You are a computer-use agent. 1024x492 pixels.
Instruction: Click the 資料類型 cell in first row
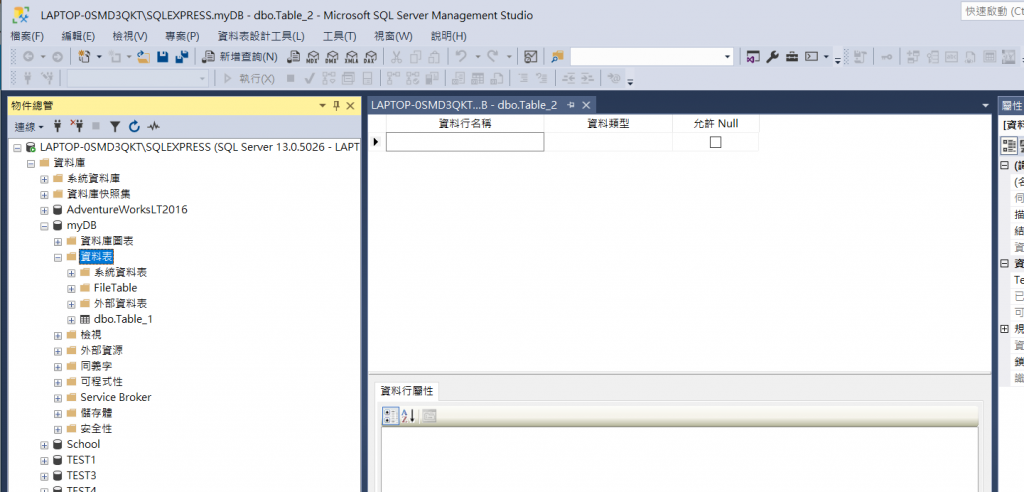click(608, 142)
